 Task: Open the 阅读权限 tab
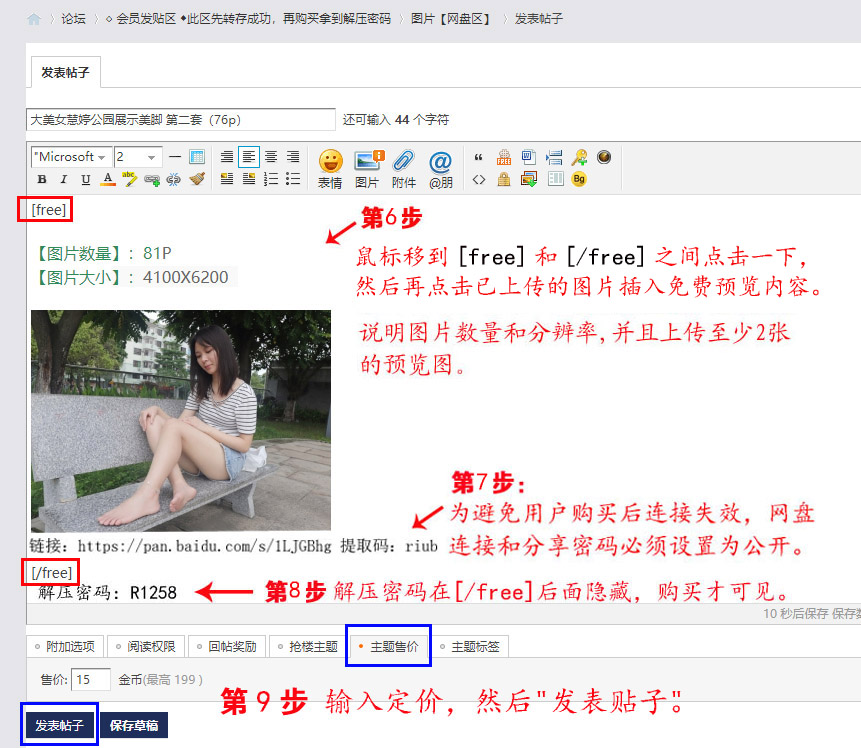coord(146,647)
